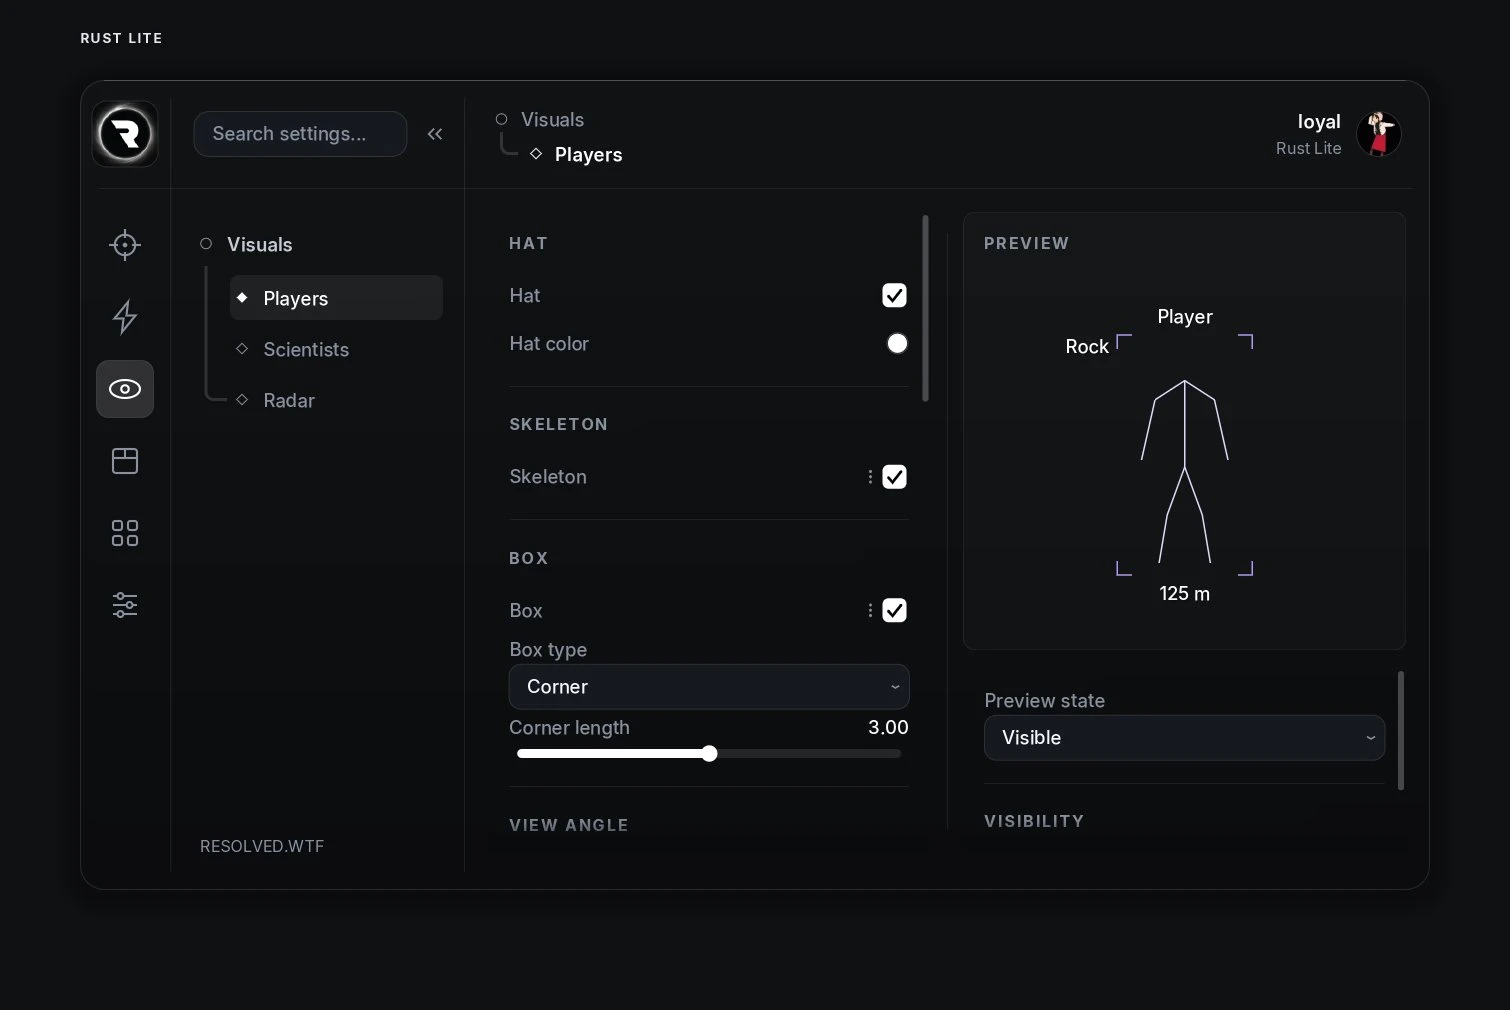Select Players in the sidebar tree
This screenshot has height=1010, width=1510.
click(336, 298)
